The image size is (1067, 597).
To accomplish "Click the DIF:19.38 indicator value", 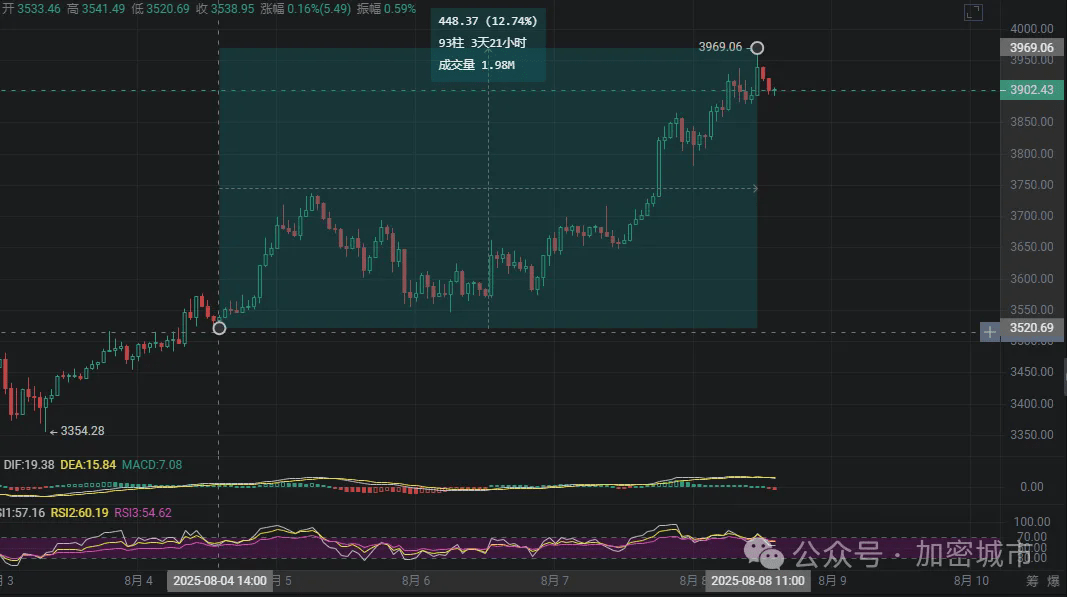I will [x=29, y=465].
